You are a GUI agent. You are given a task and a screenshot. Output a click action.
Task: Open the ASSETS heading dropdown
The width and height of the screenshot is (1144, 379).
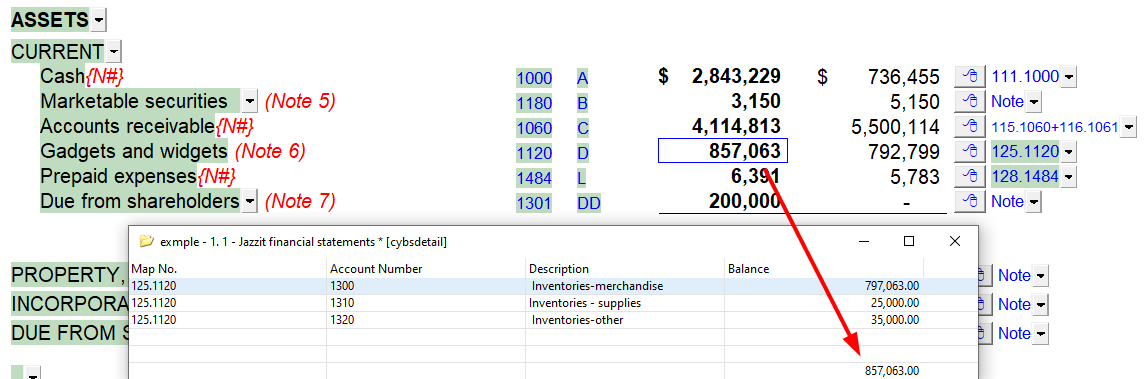point(98,20)
